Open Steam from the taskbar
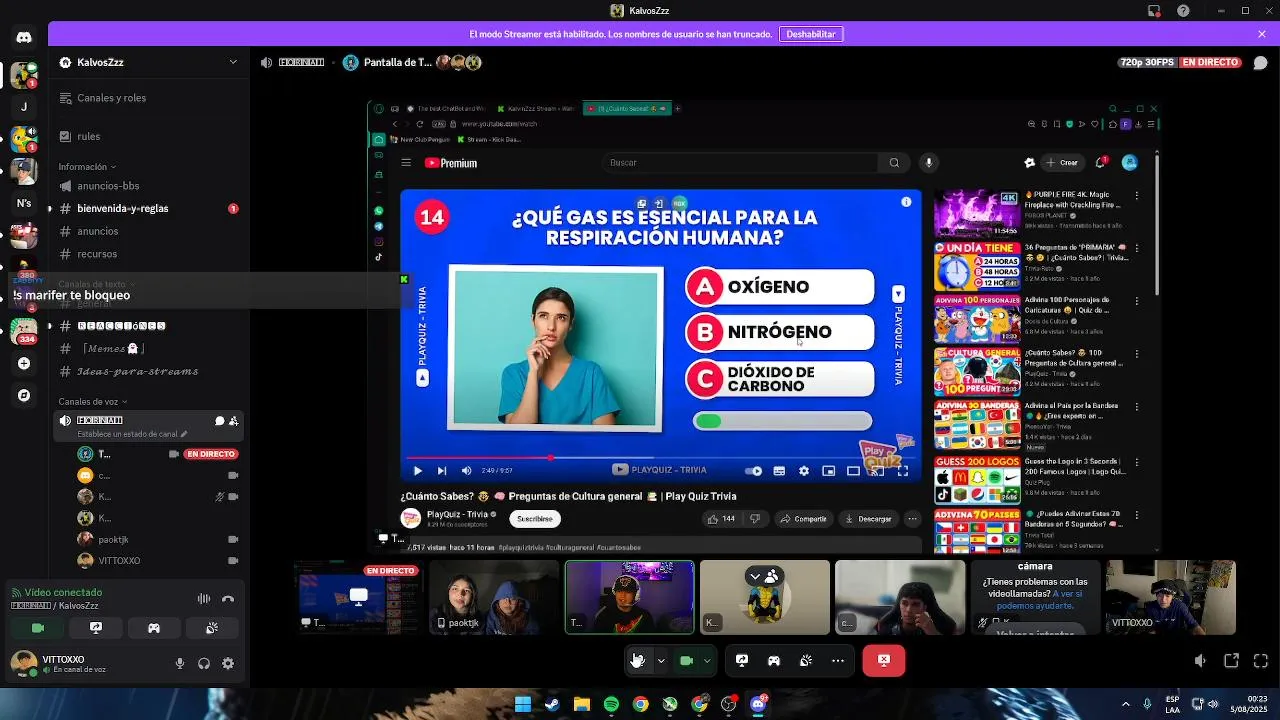This screenshot has height=720, width=1280. pyautogui.click(x=552, y=704)
